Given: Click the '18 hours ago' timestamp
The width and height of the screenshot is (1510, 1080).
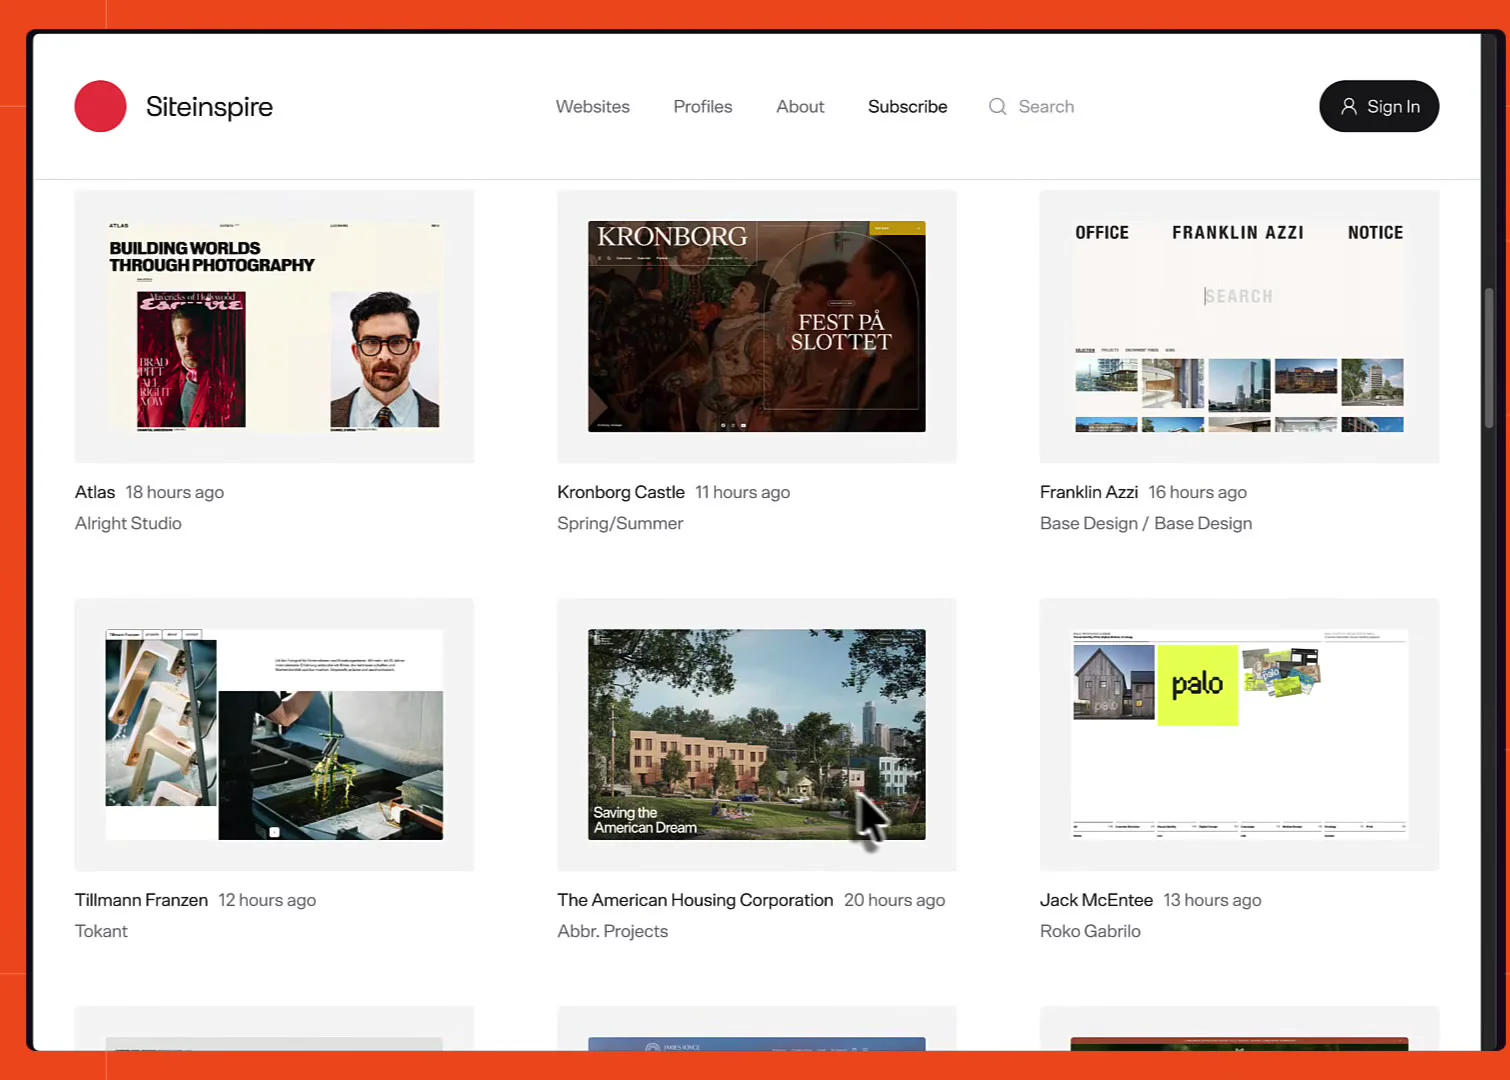Looking at the screenshot, I should point(175,492).
